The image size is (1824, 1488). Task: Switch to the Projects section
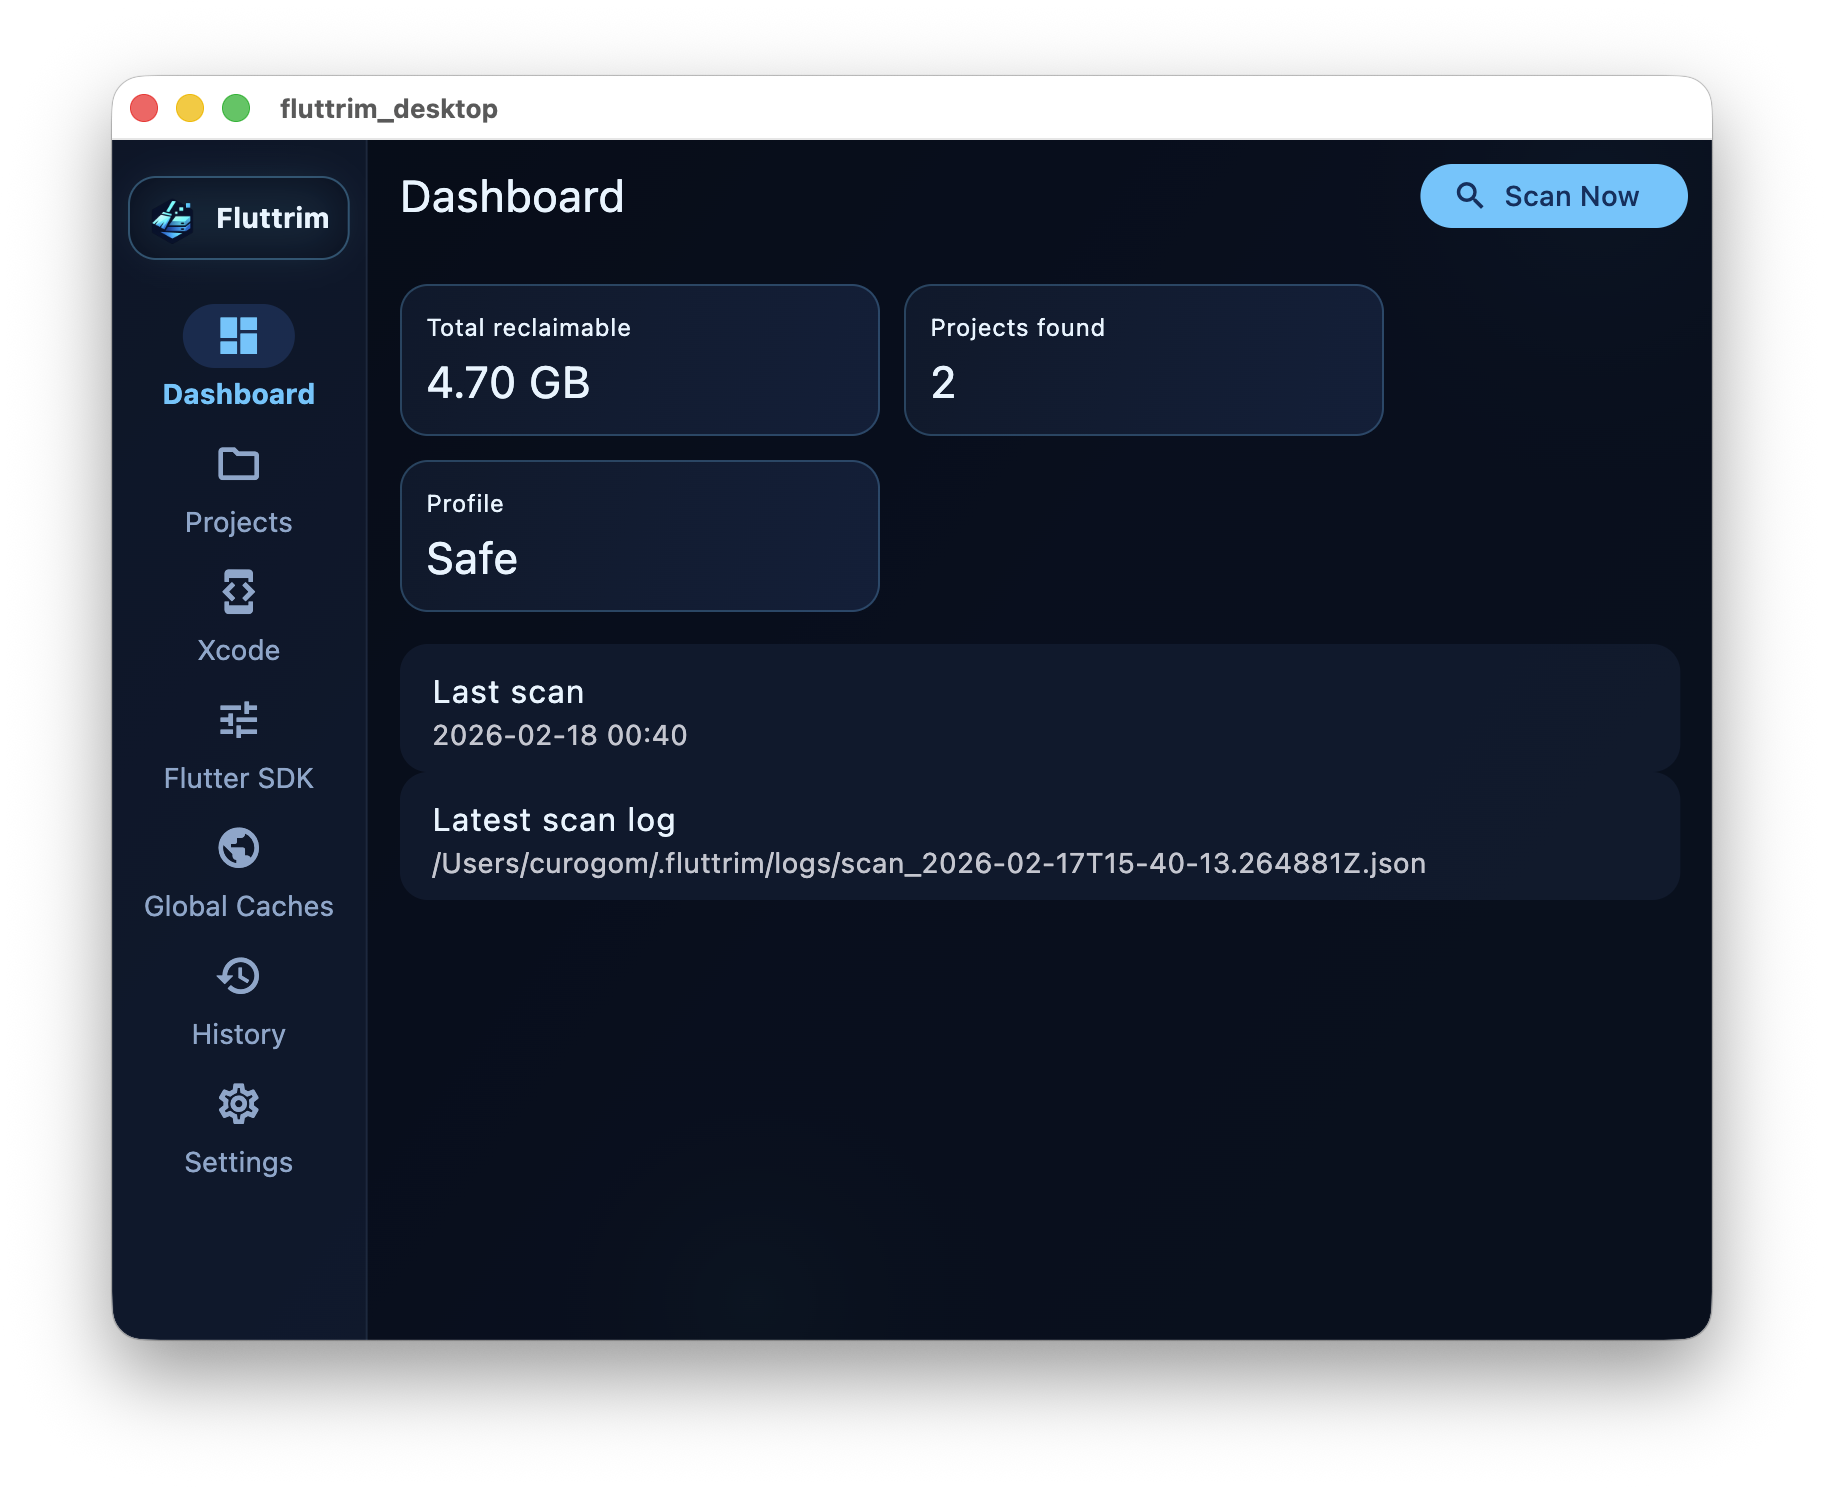coord(238,521)
